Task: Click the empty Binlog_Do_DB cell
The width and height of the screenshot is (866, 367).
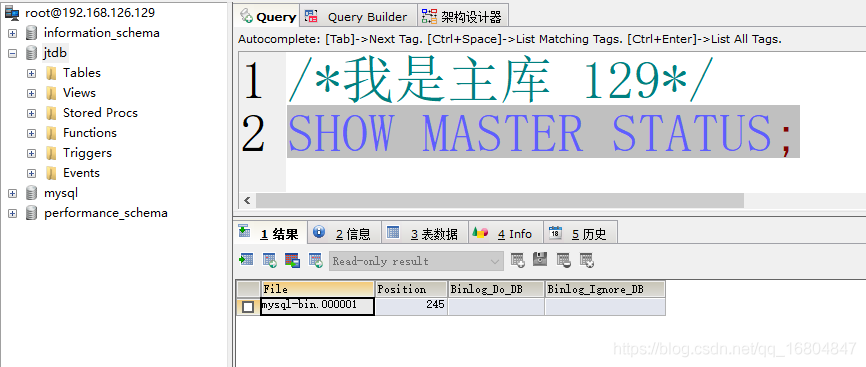Action: (x=496, y=306)
